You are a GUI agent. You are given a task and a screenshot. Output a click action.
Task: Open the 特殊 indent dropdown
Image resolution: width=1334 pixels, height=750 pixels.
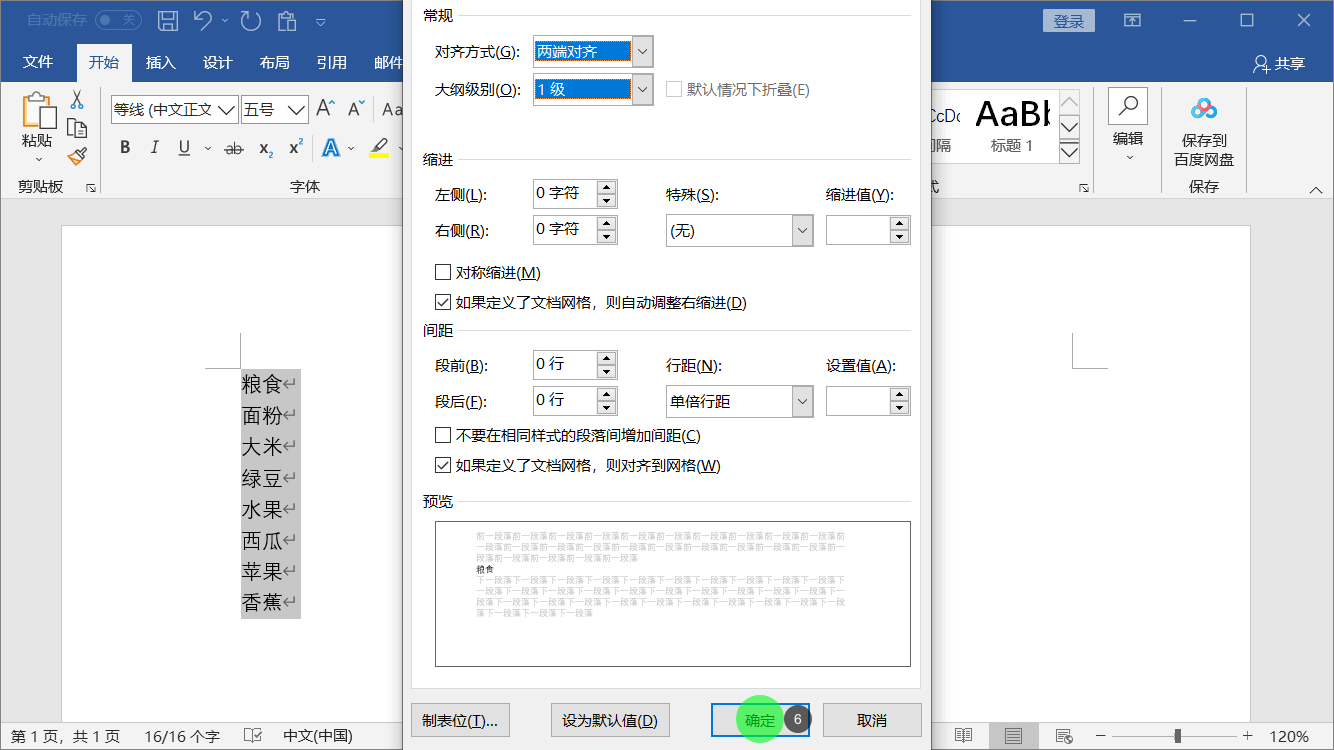click(802, 230)
